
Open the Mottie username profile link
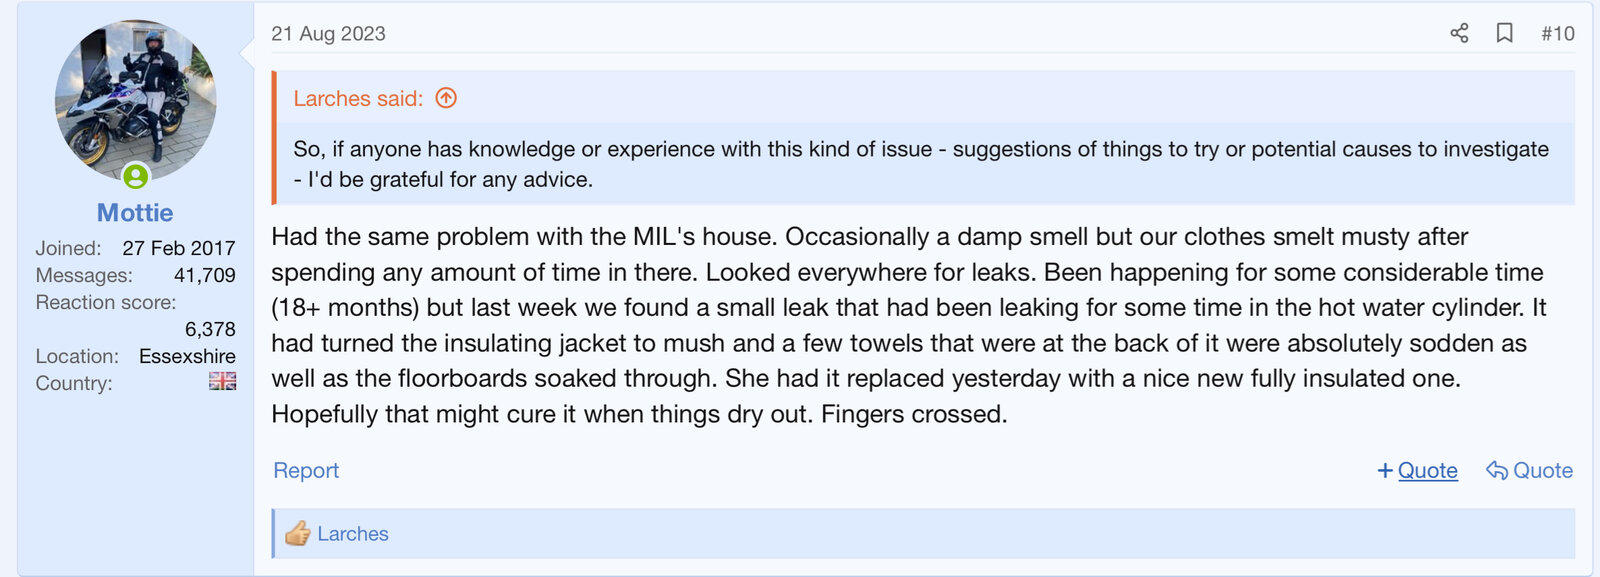[135, 213]
